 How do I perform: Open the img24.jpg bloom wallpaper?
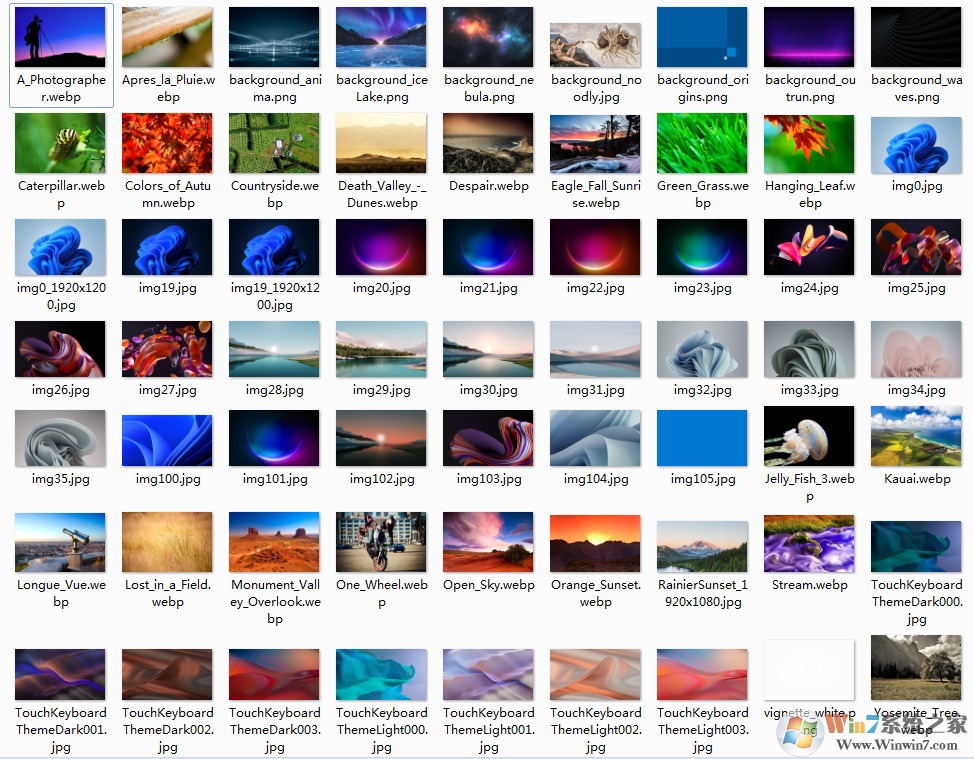point(809,247)
